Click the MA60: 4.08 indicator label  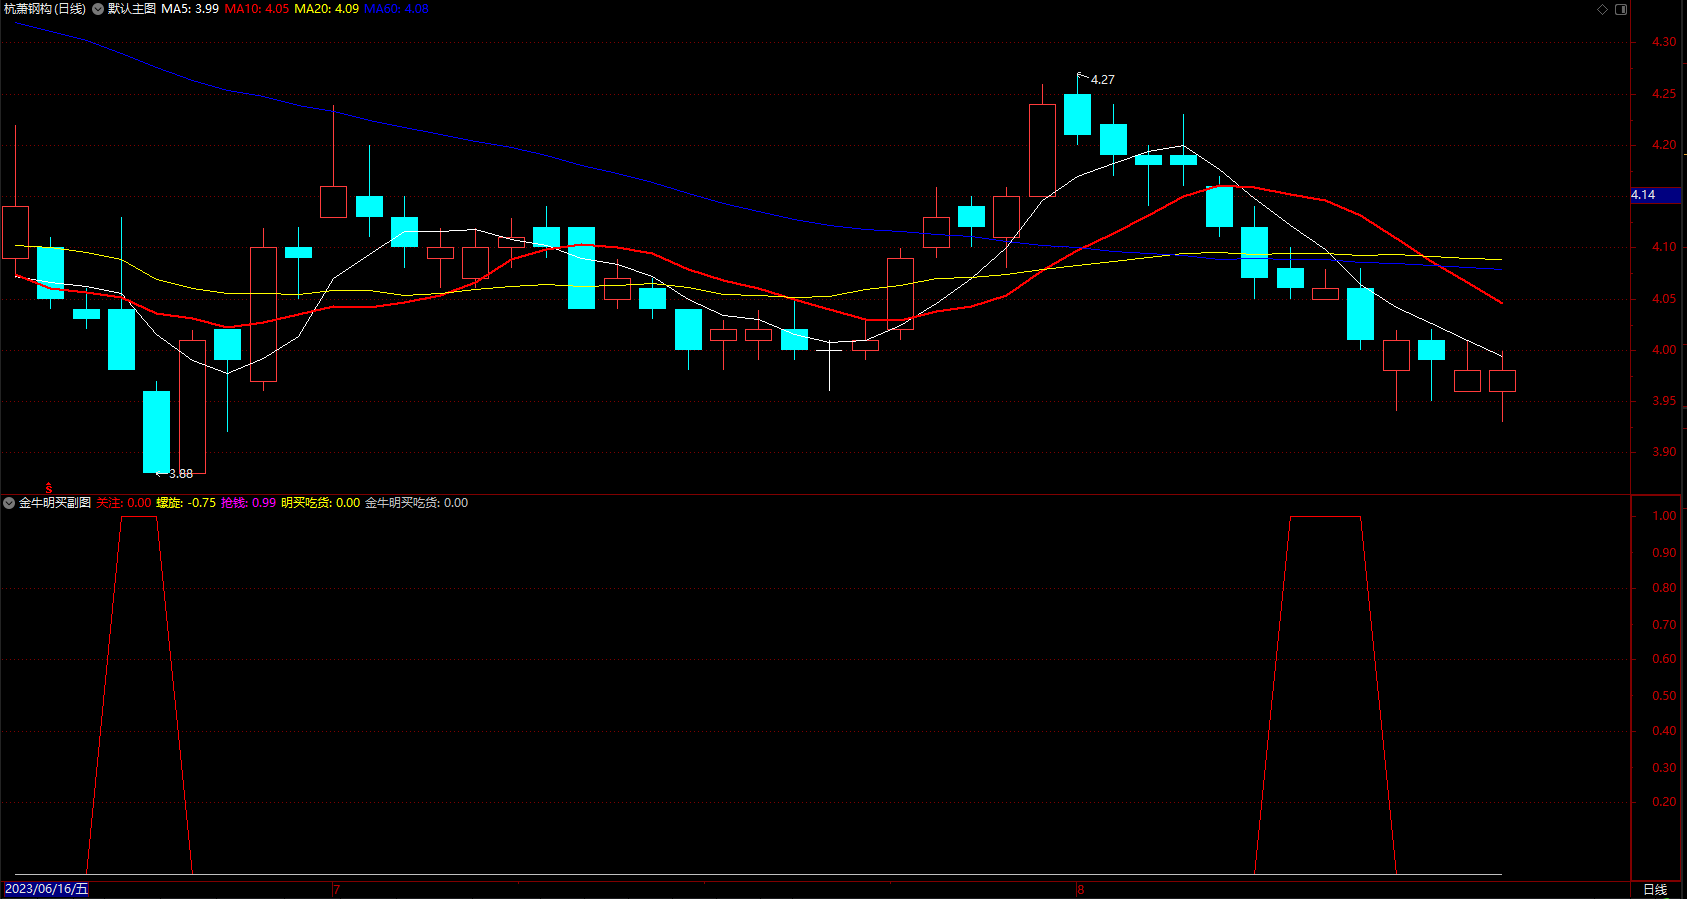point(396,9)
